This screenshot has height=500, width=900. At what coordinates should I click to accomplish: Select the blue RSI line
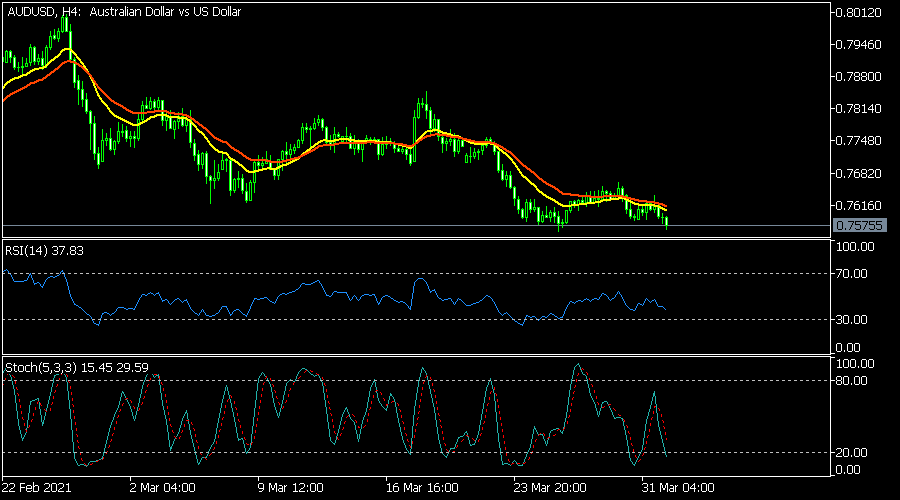pos(300,293)
